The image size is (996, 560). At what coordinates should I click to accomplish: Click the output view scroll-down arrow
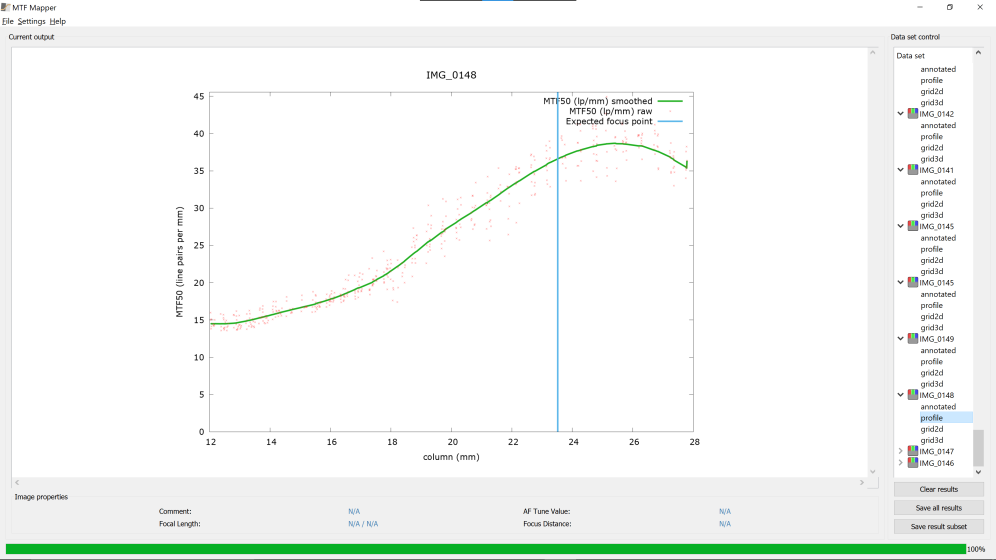coord(873,472)
